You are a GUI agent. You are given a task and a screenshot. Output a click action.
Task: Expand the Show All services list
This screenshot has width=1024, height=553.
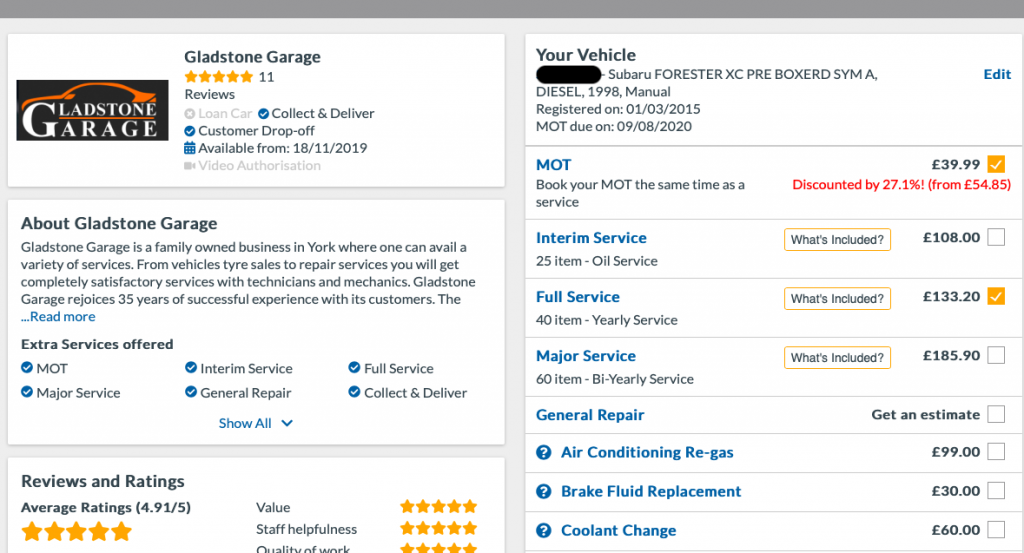pos(256,423)
